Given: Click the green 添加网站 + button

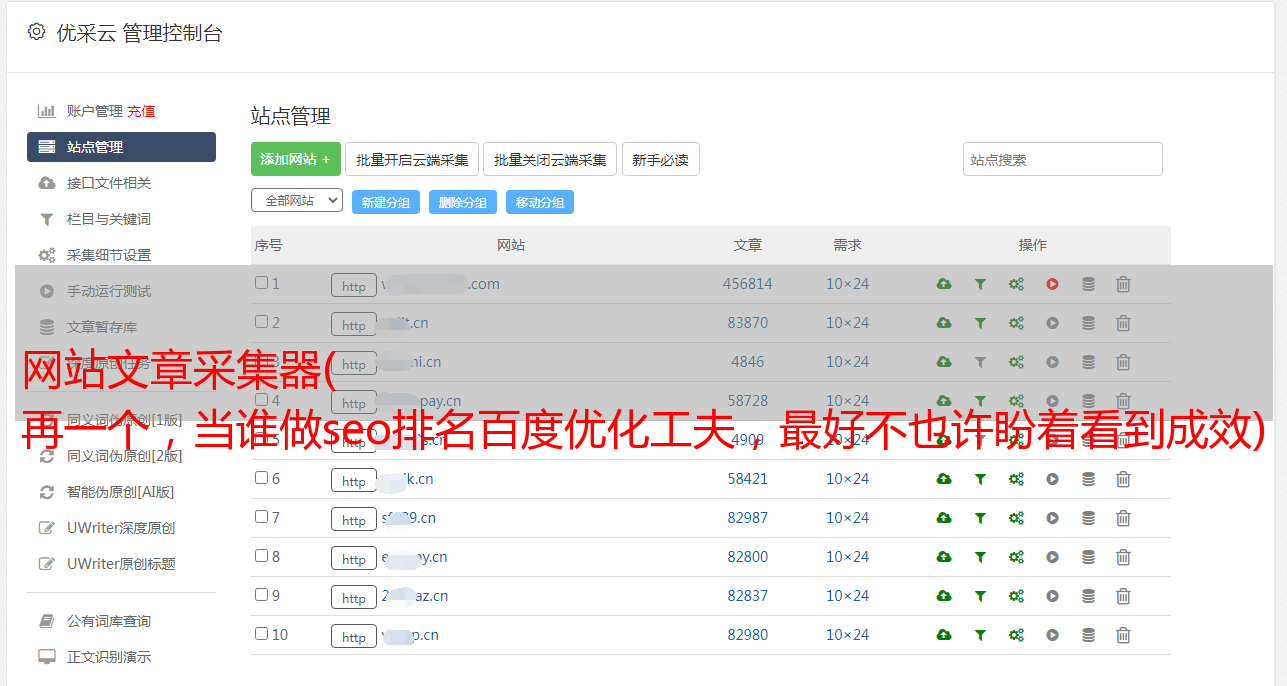Looking at the screenshot, I should pos(296,159).
